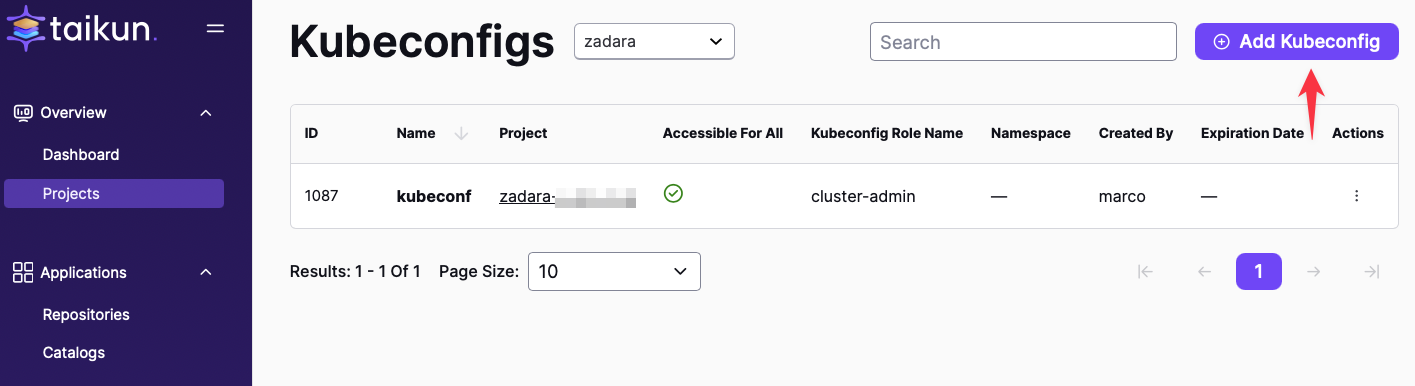Click the green Accessible For All checkmark
Image resolution: width=1415 pixels, height=386 pixels.
673,194
